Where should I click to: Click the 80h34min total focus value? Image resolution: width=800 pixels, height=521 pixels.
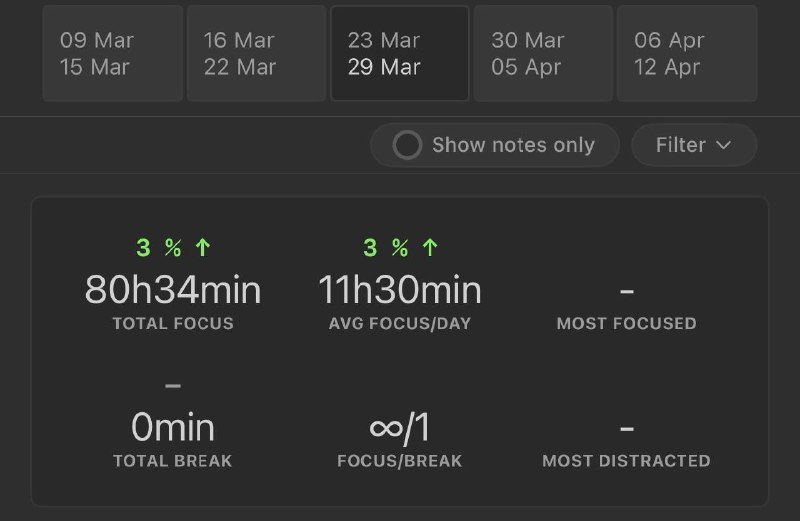pos(173,290)
